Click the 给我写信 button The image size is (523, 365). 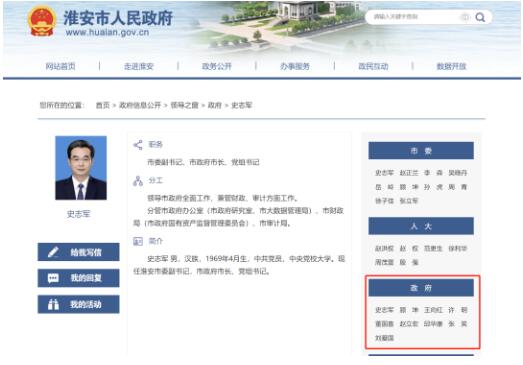[78, 252]
